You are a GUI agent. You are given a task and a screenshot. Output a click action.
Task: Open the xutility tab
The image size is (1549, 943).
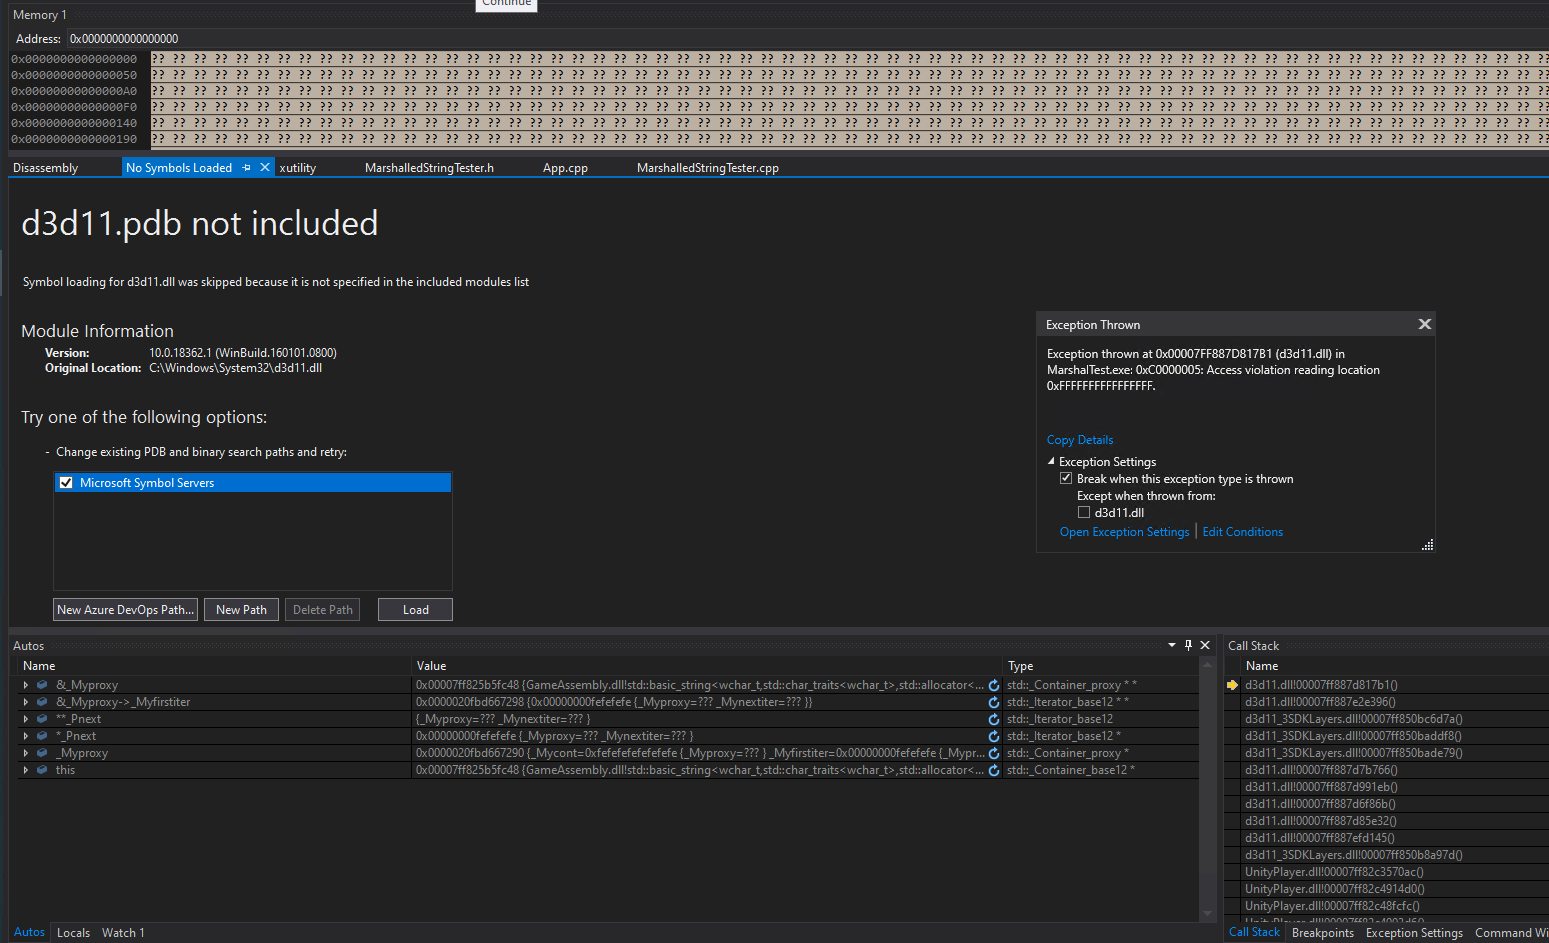click(298, 168)
